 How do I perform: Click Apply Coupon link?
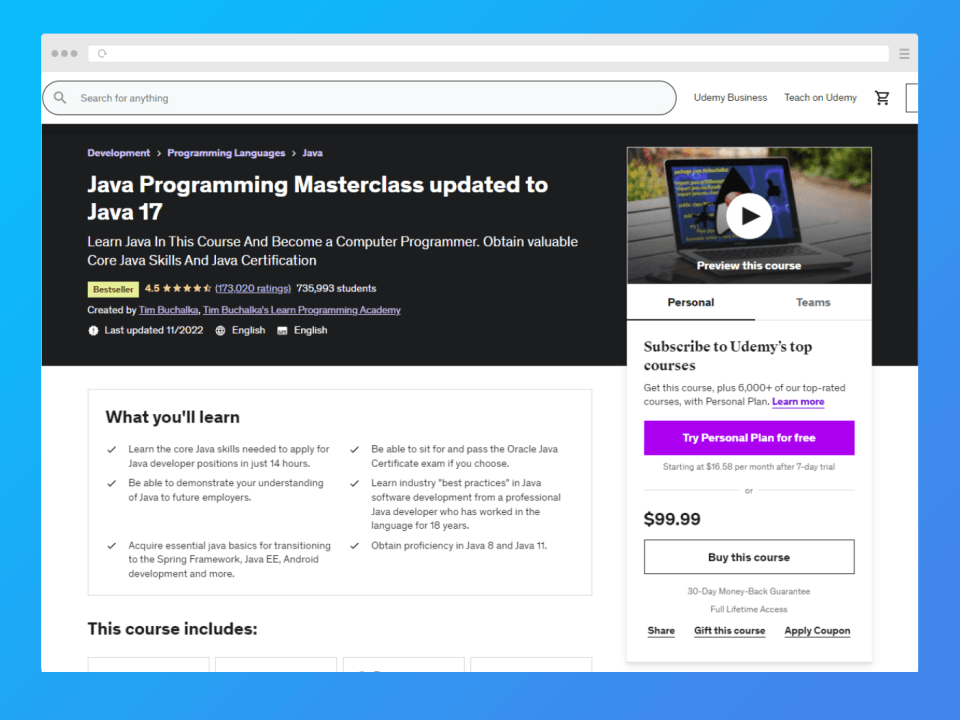(x=817, y=631)
